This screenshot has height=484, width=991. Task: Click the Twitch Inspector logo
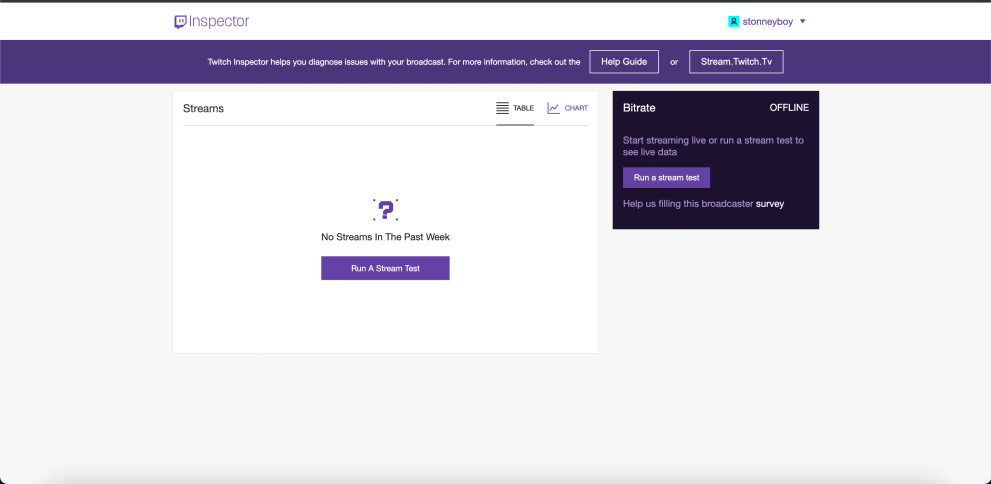[x=212, y=21]
